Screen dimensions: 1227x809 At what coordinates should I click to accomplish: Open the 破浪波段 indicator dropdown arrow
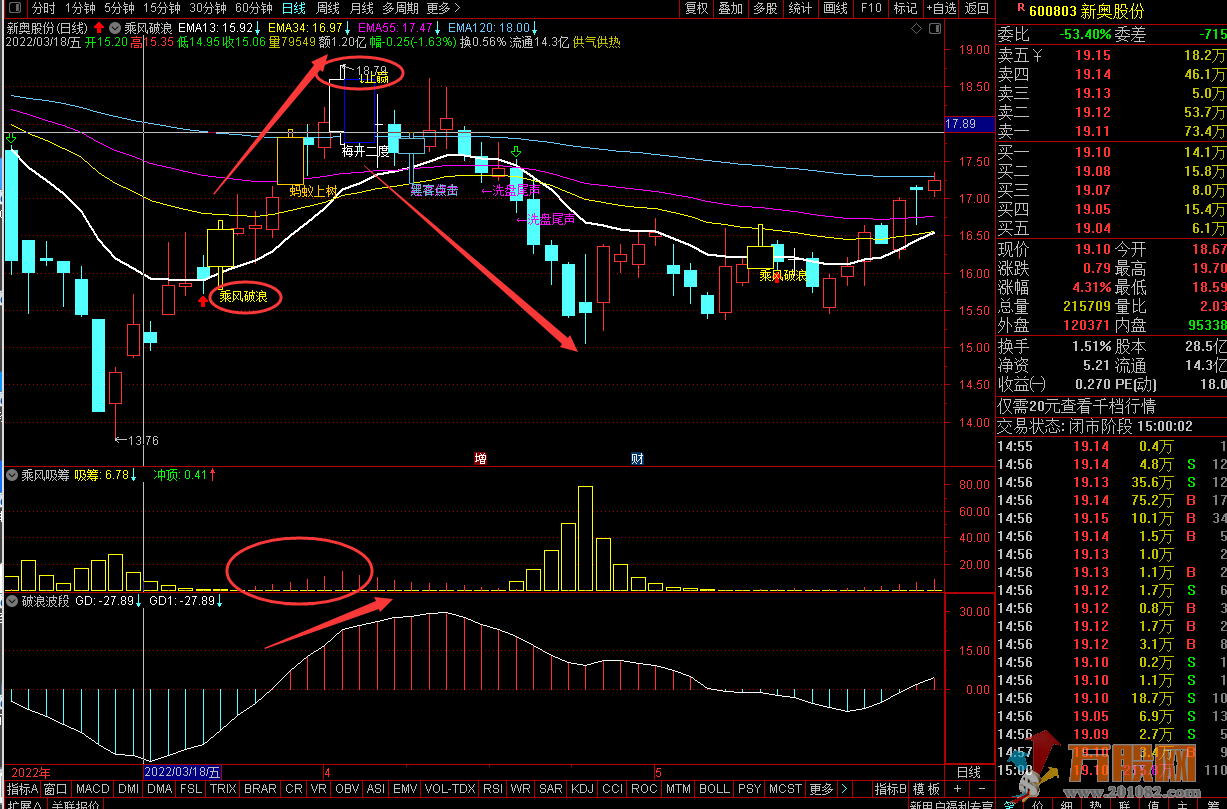pyautogui.click(x=12, y=601)
